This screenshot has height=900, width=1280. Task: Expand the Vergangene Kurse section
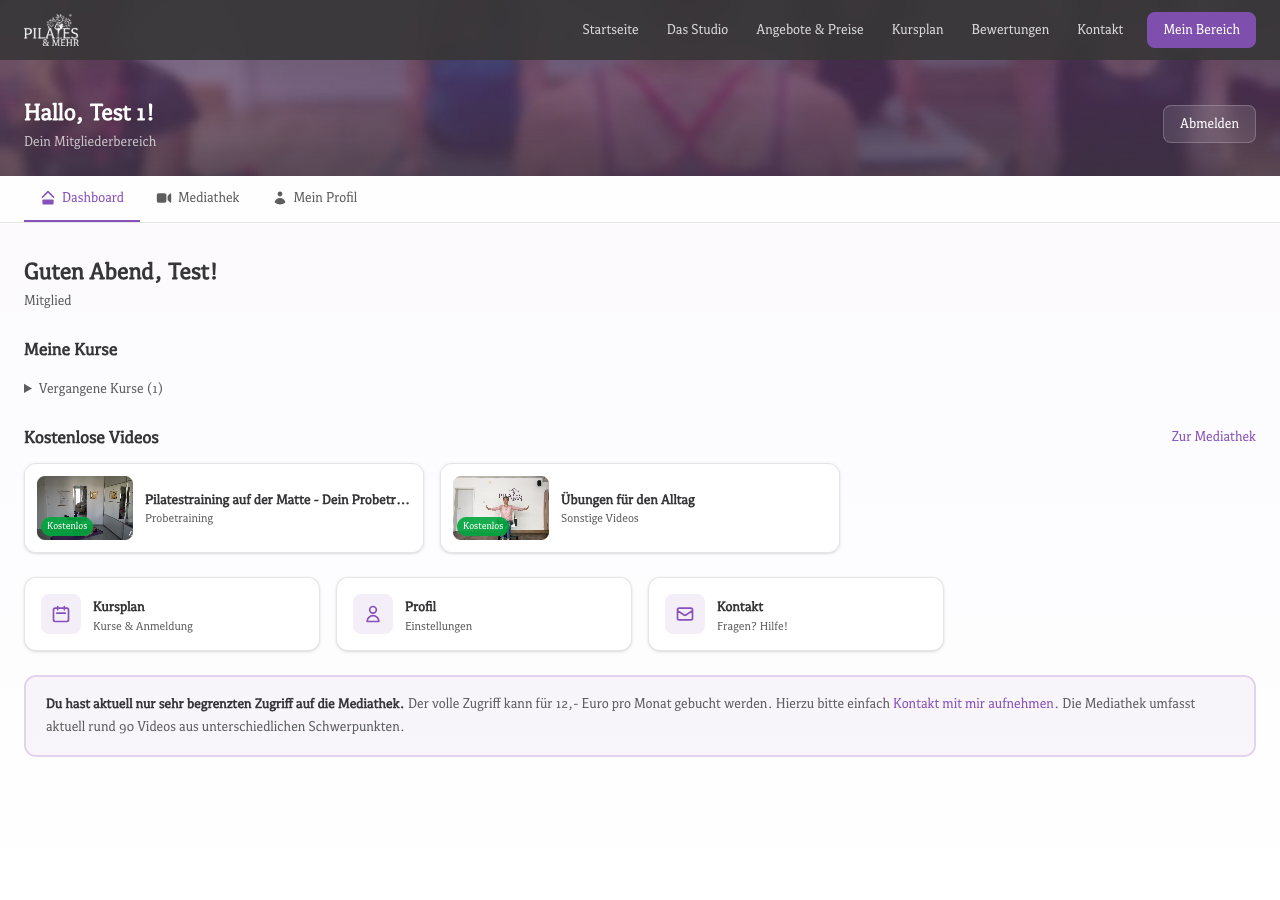pos(93,388)
